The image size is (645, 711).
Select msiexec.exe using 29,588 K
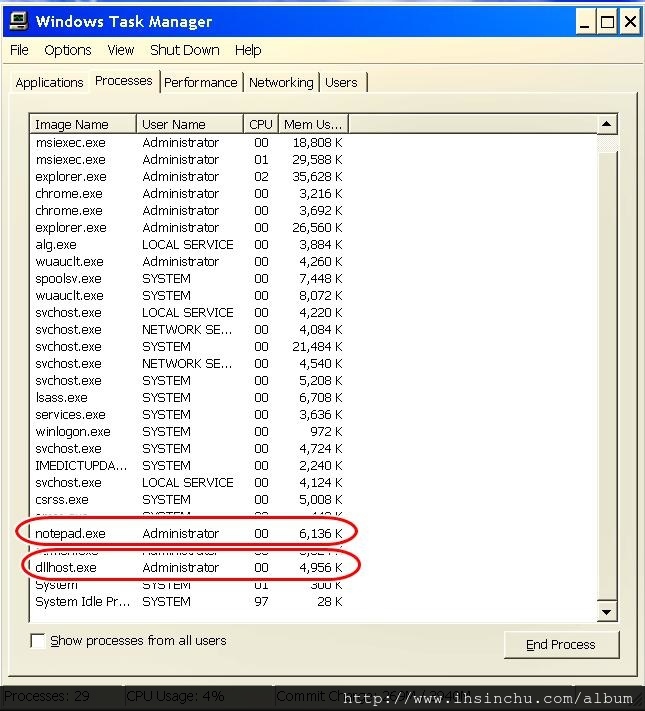[x=189, y=160]
